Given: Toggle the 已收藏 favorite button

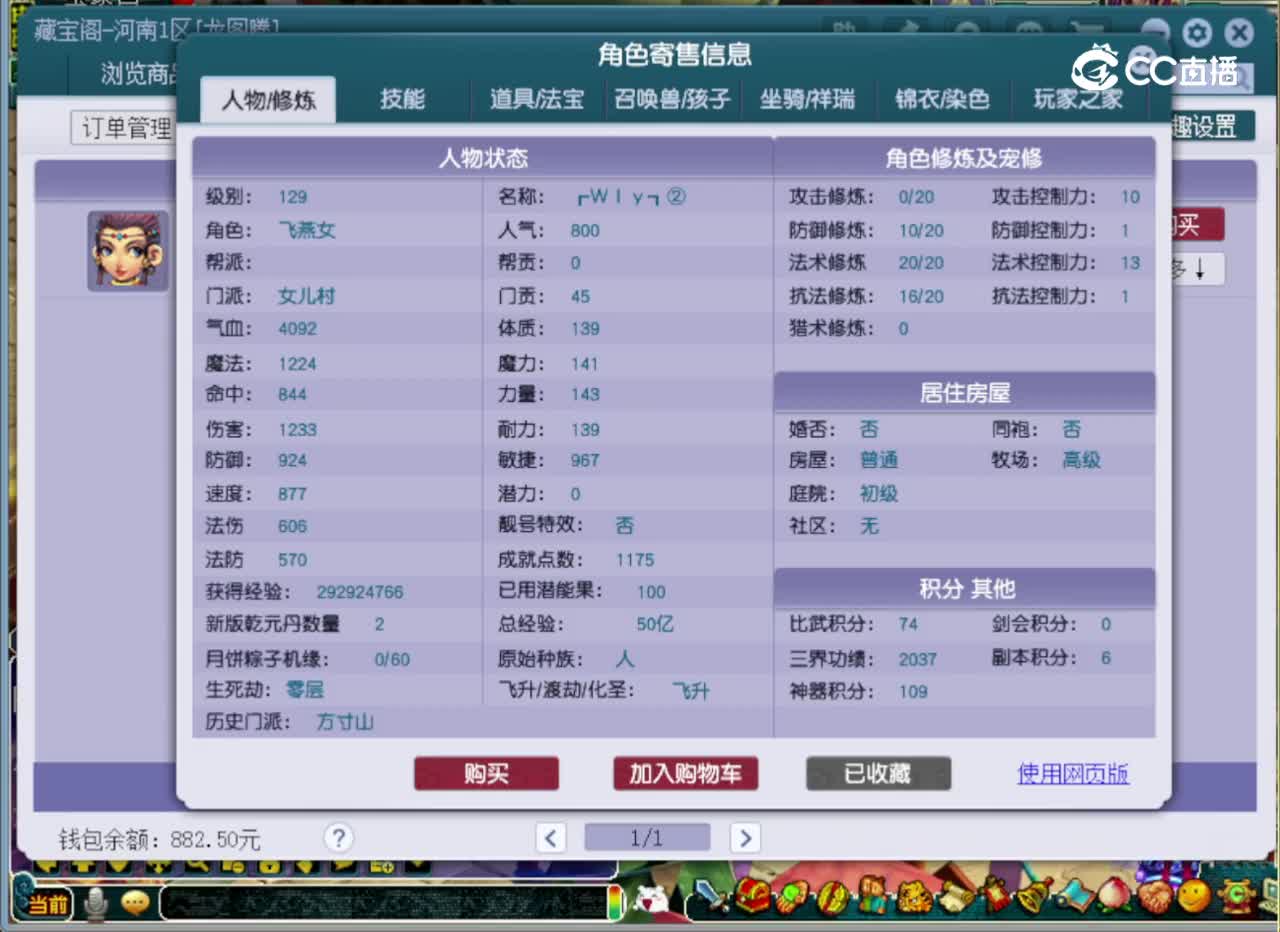Looking at the screenshot, I should click(878, 773).
